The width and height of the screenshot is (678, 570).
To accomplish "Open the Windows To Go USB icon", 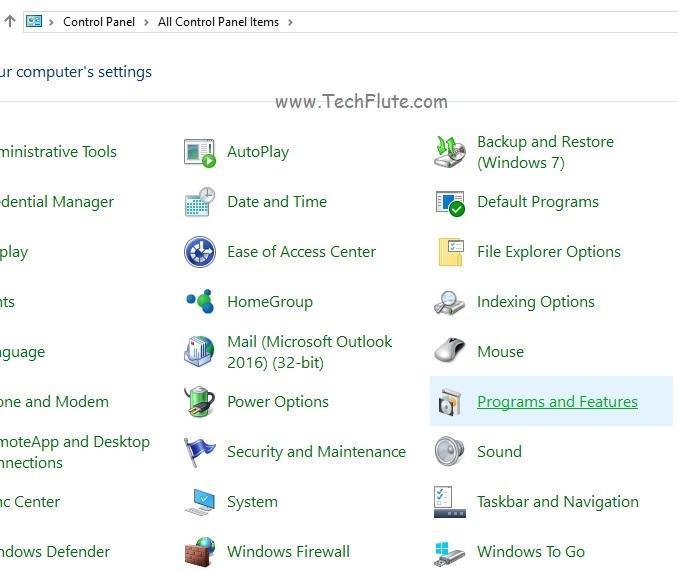I will click(449, 553).
